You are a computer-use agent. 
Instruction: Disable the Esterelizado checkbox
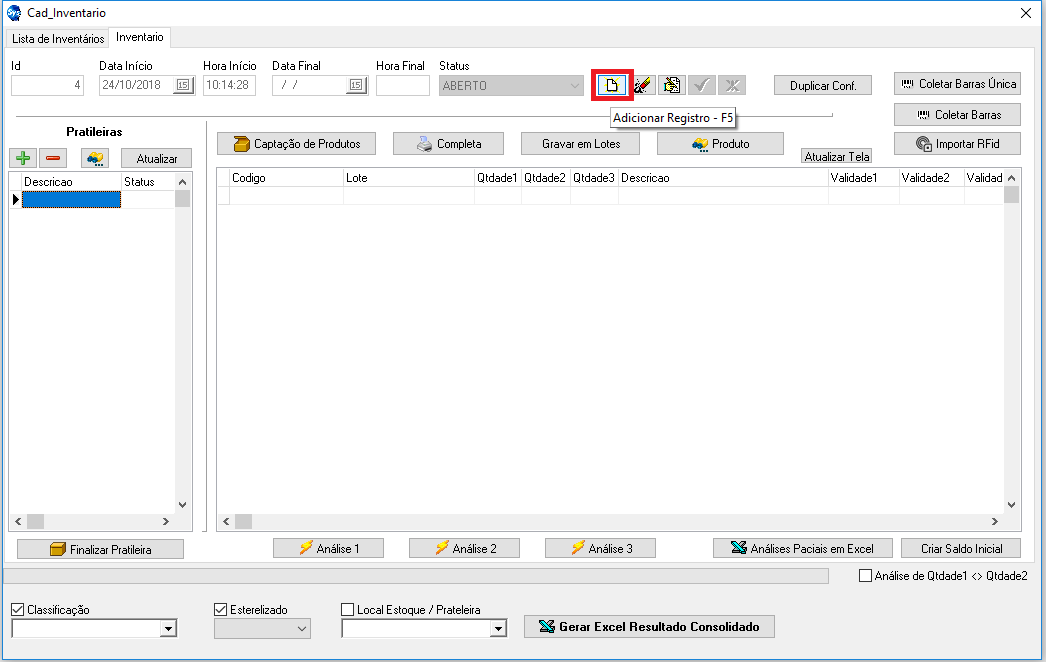(221, 609)
